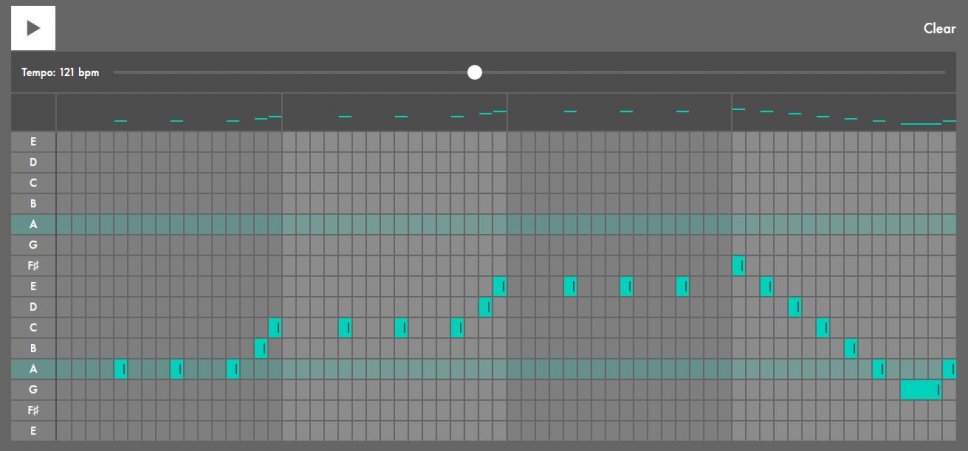Click the long G marker in the overview strip
The image size is (968, 451).
(x=921, y=123)
